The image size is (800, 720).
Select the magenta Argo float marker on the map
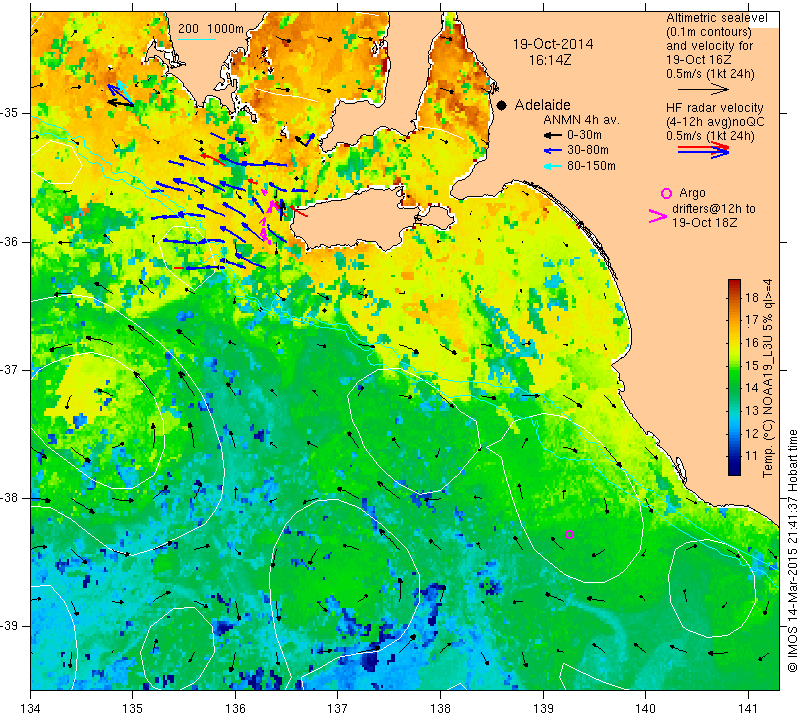tap(570, 535)
